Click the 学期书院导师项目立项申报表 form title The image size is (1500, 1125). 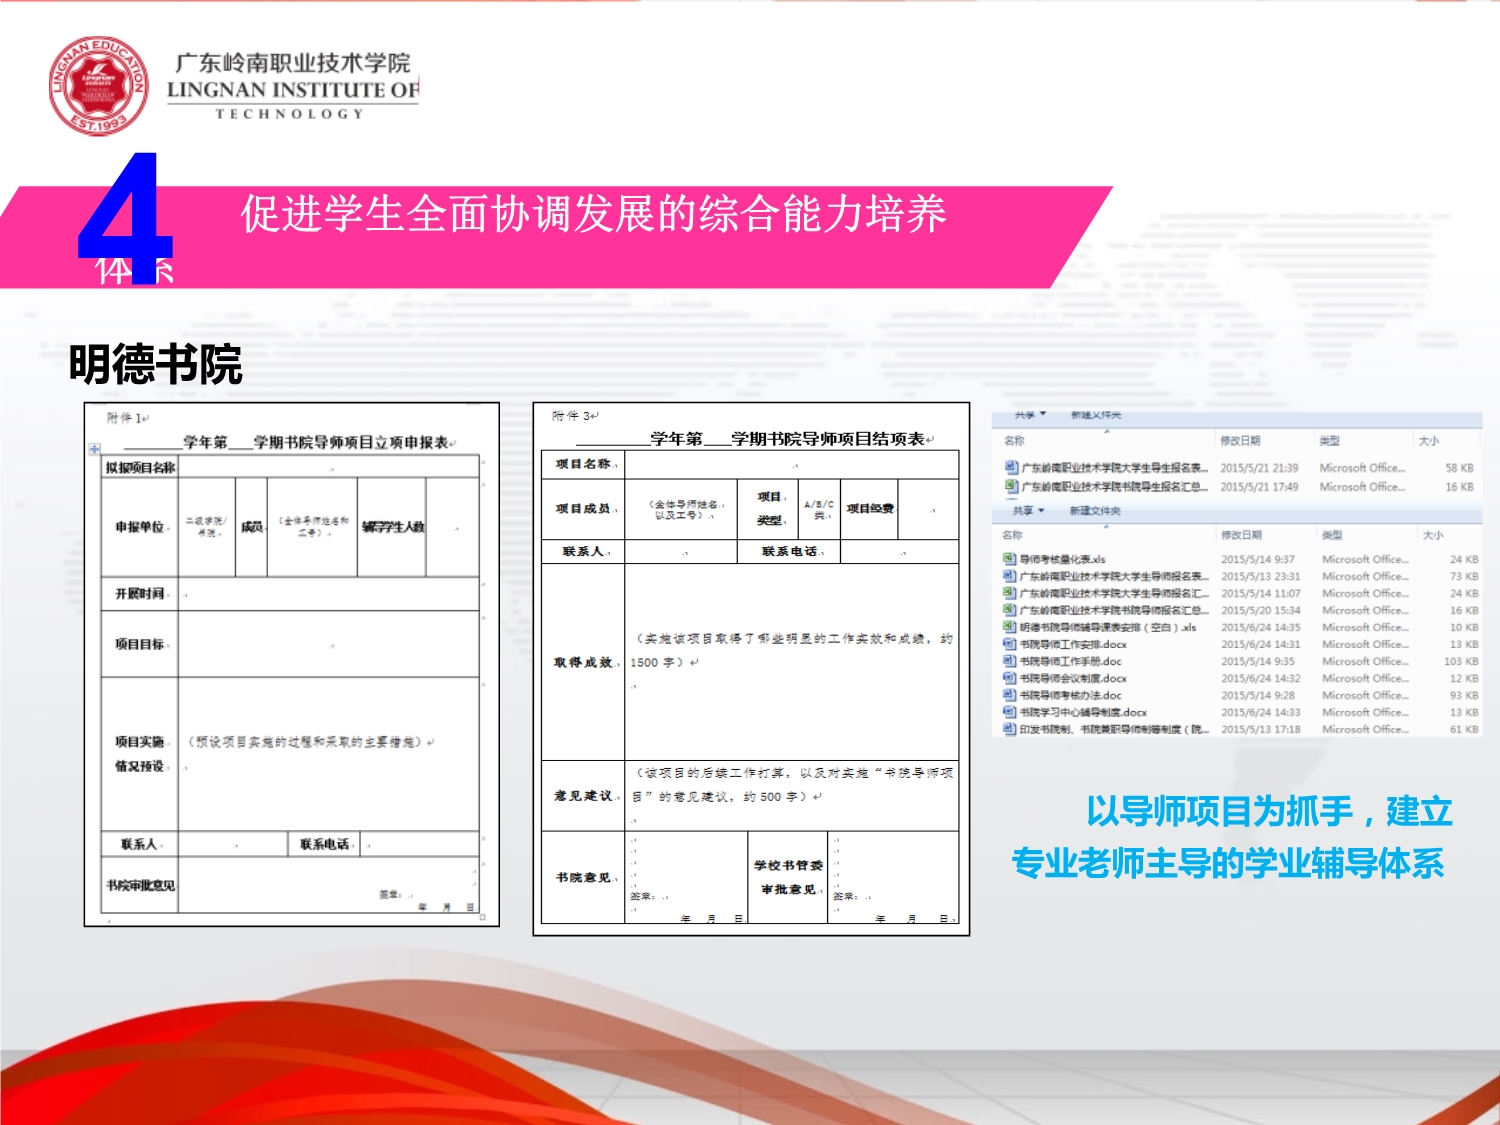tap(351, 442)
